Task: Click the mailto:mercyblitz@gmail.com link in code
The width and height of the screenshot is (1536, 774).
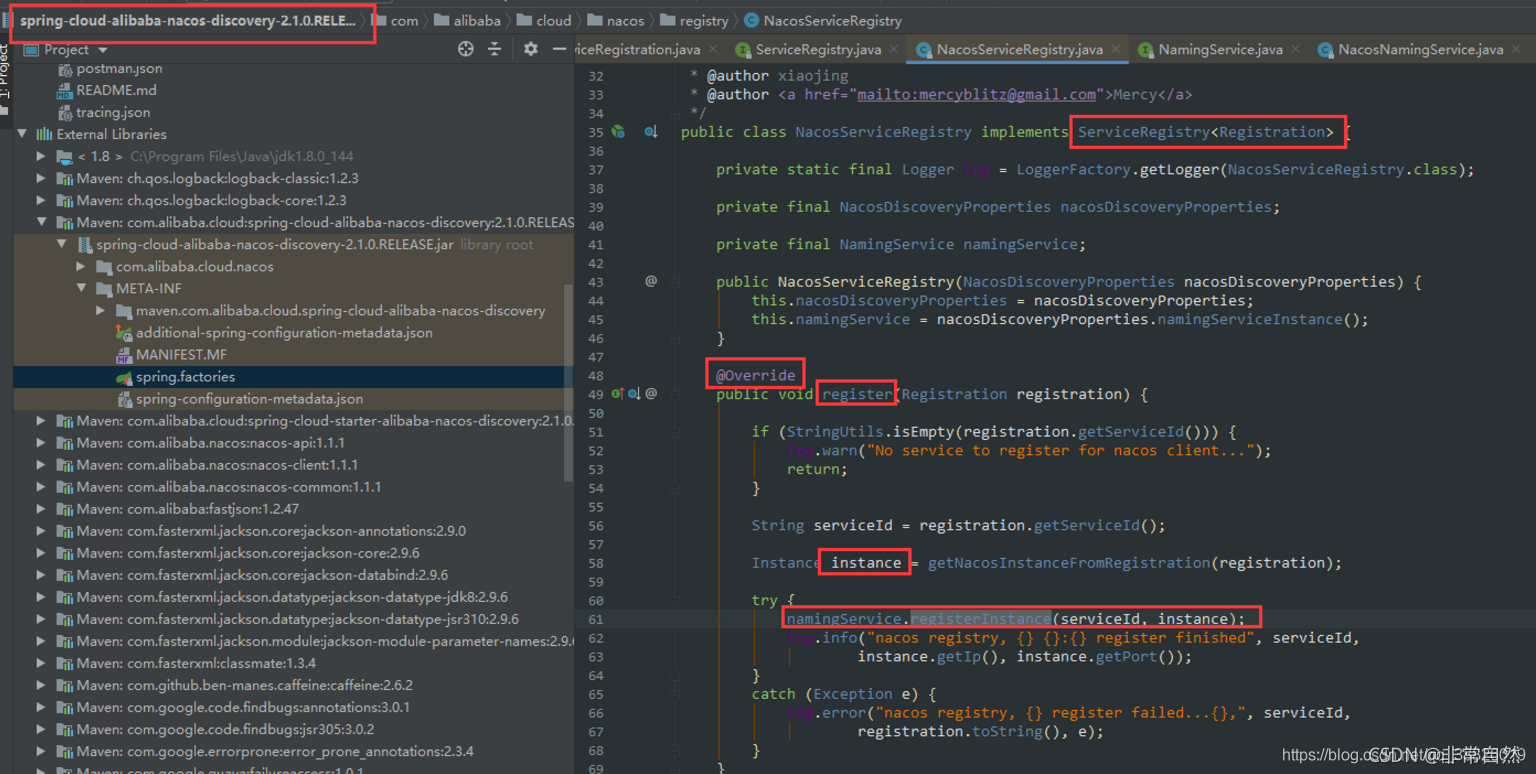Action: coord(976,94)
